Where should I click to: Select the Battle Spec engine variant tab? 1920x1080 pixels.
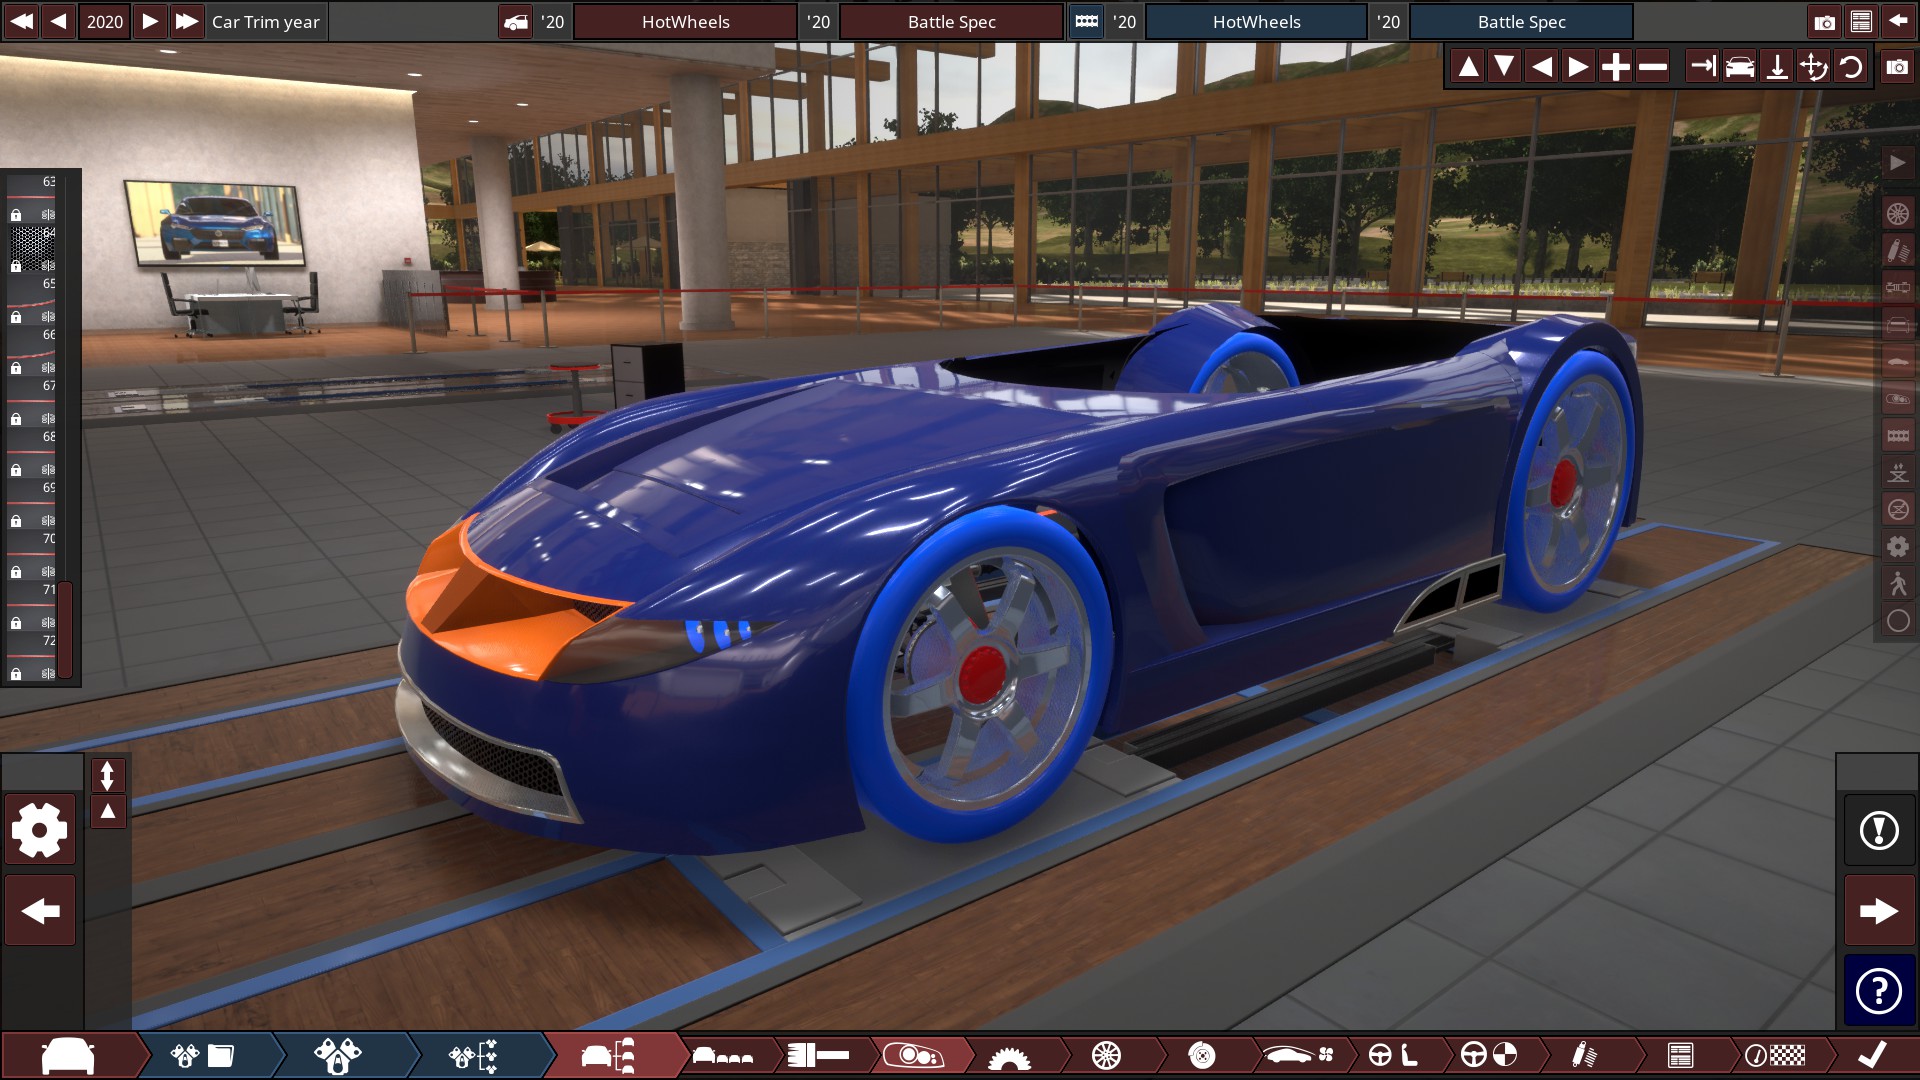pyautogui.click(x=1520, y=21)
